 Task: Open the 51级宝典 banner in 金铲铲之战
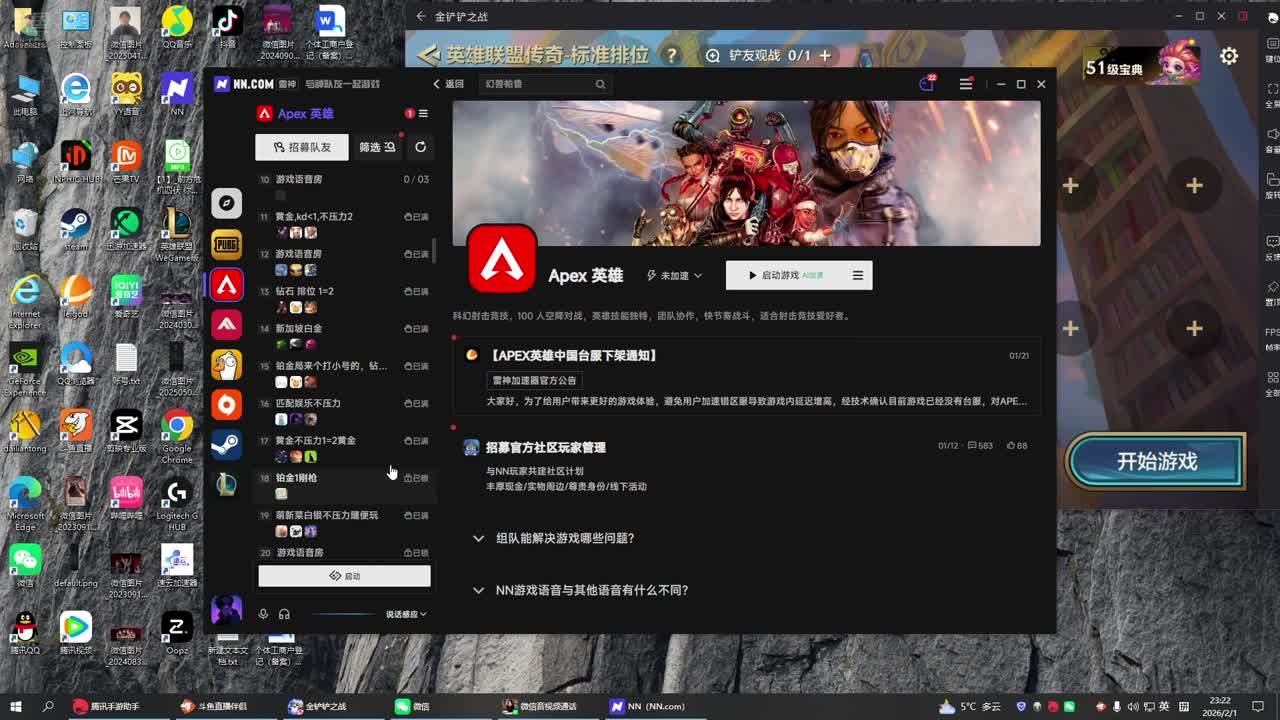(x=1143, y=65)
